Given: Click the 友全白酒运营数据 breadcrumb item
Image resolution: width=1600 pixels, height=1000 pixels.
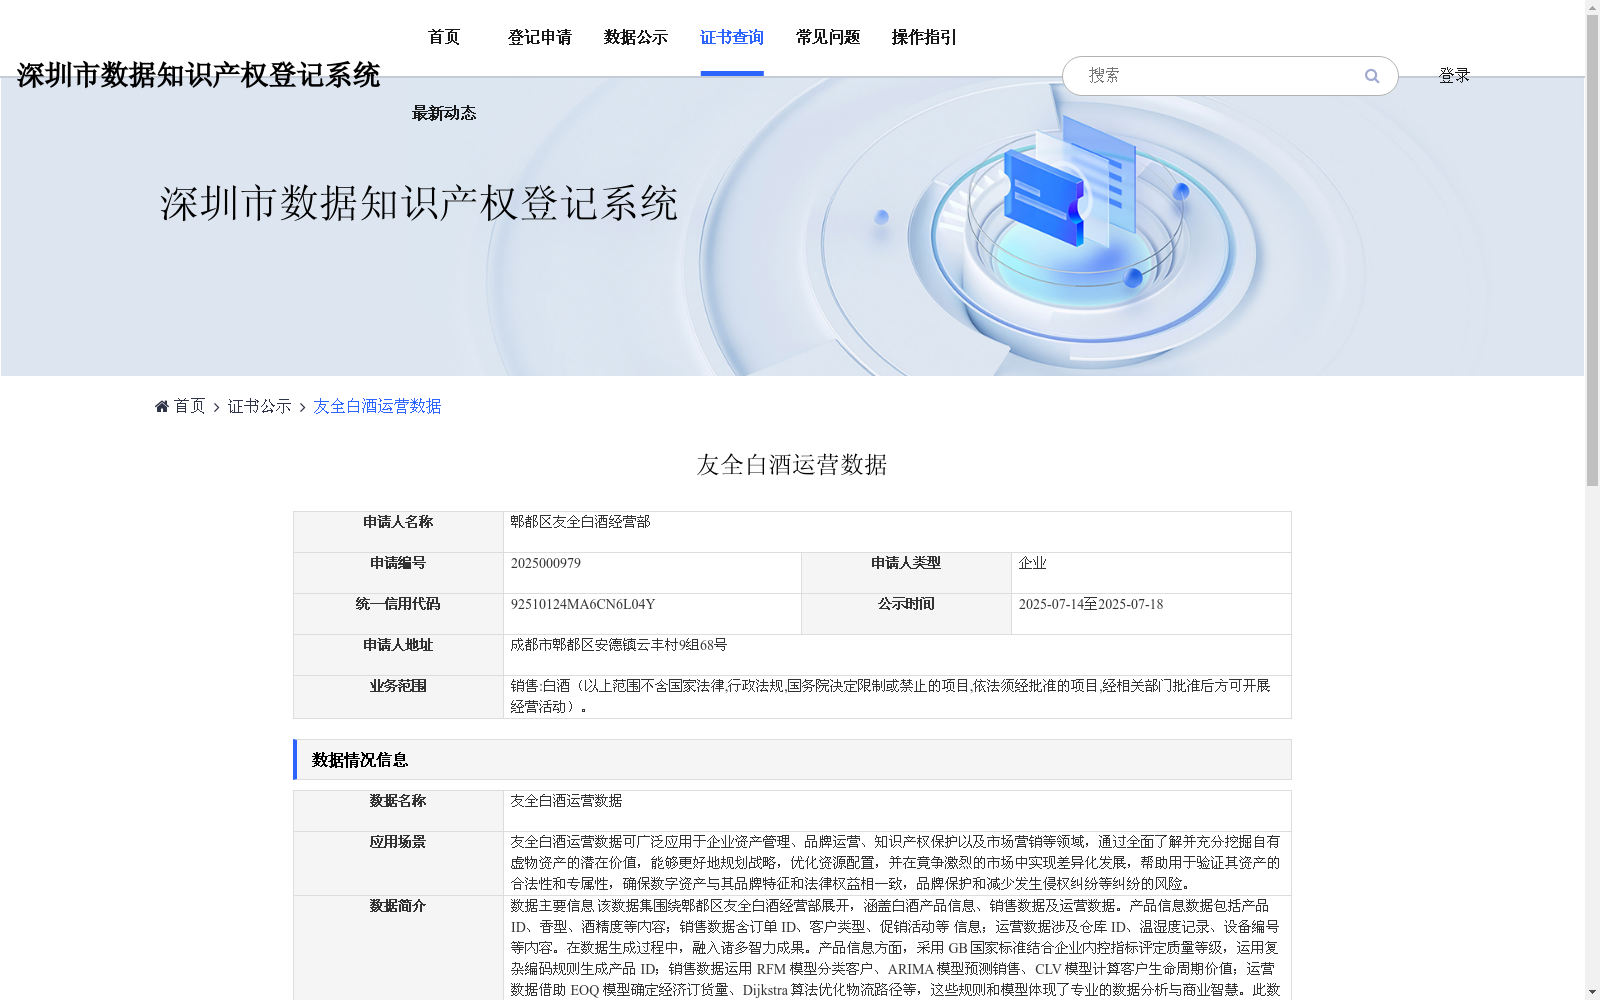Looking at the screenshot, I should (377, 406).
